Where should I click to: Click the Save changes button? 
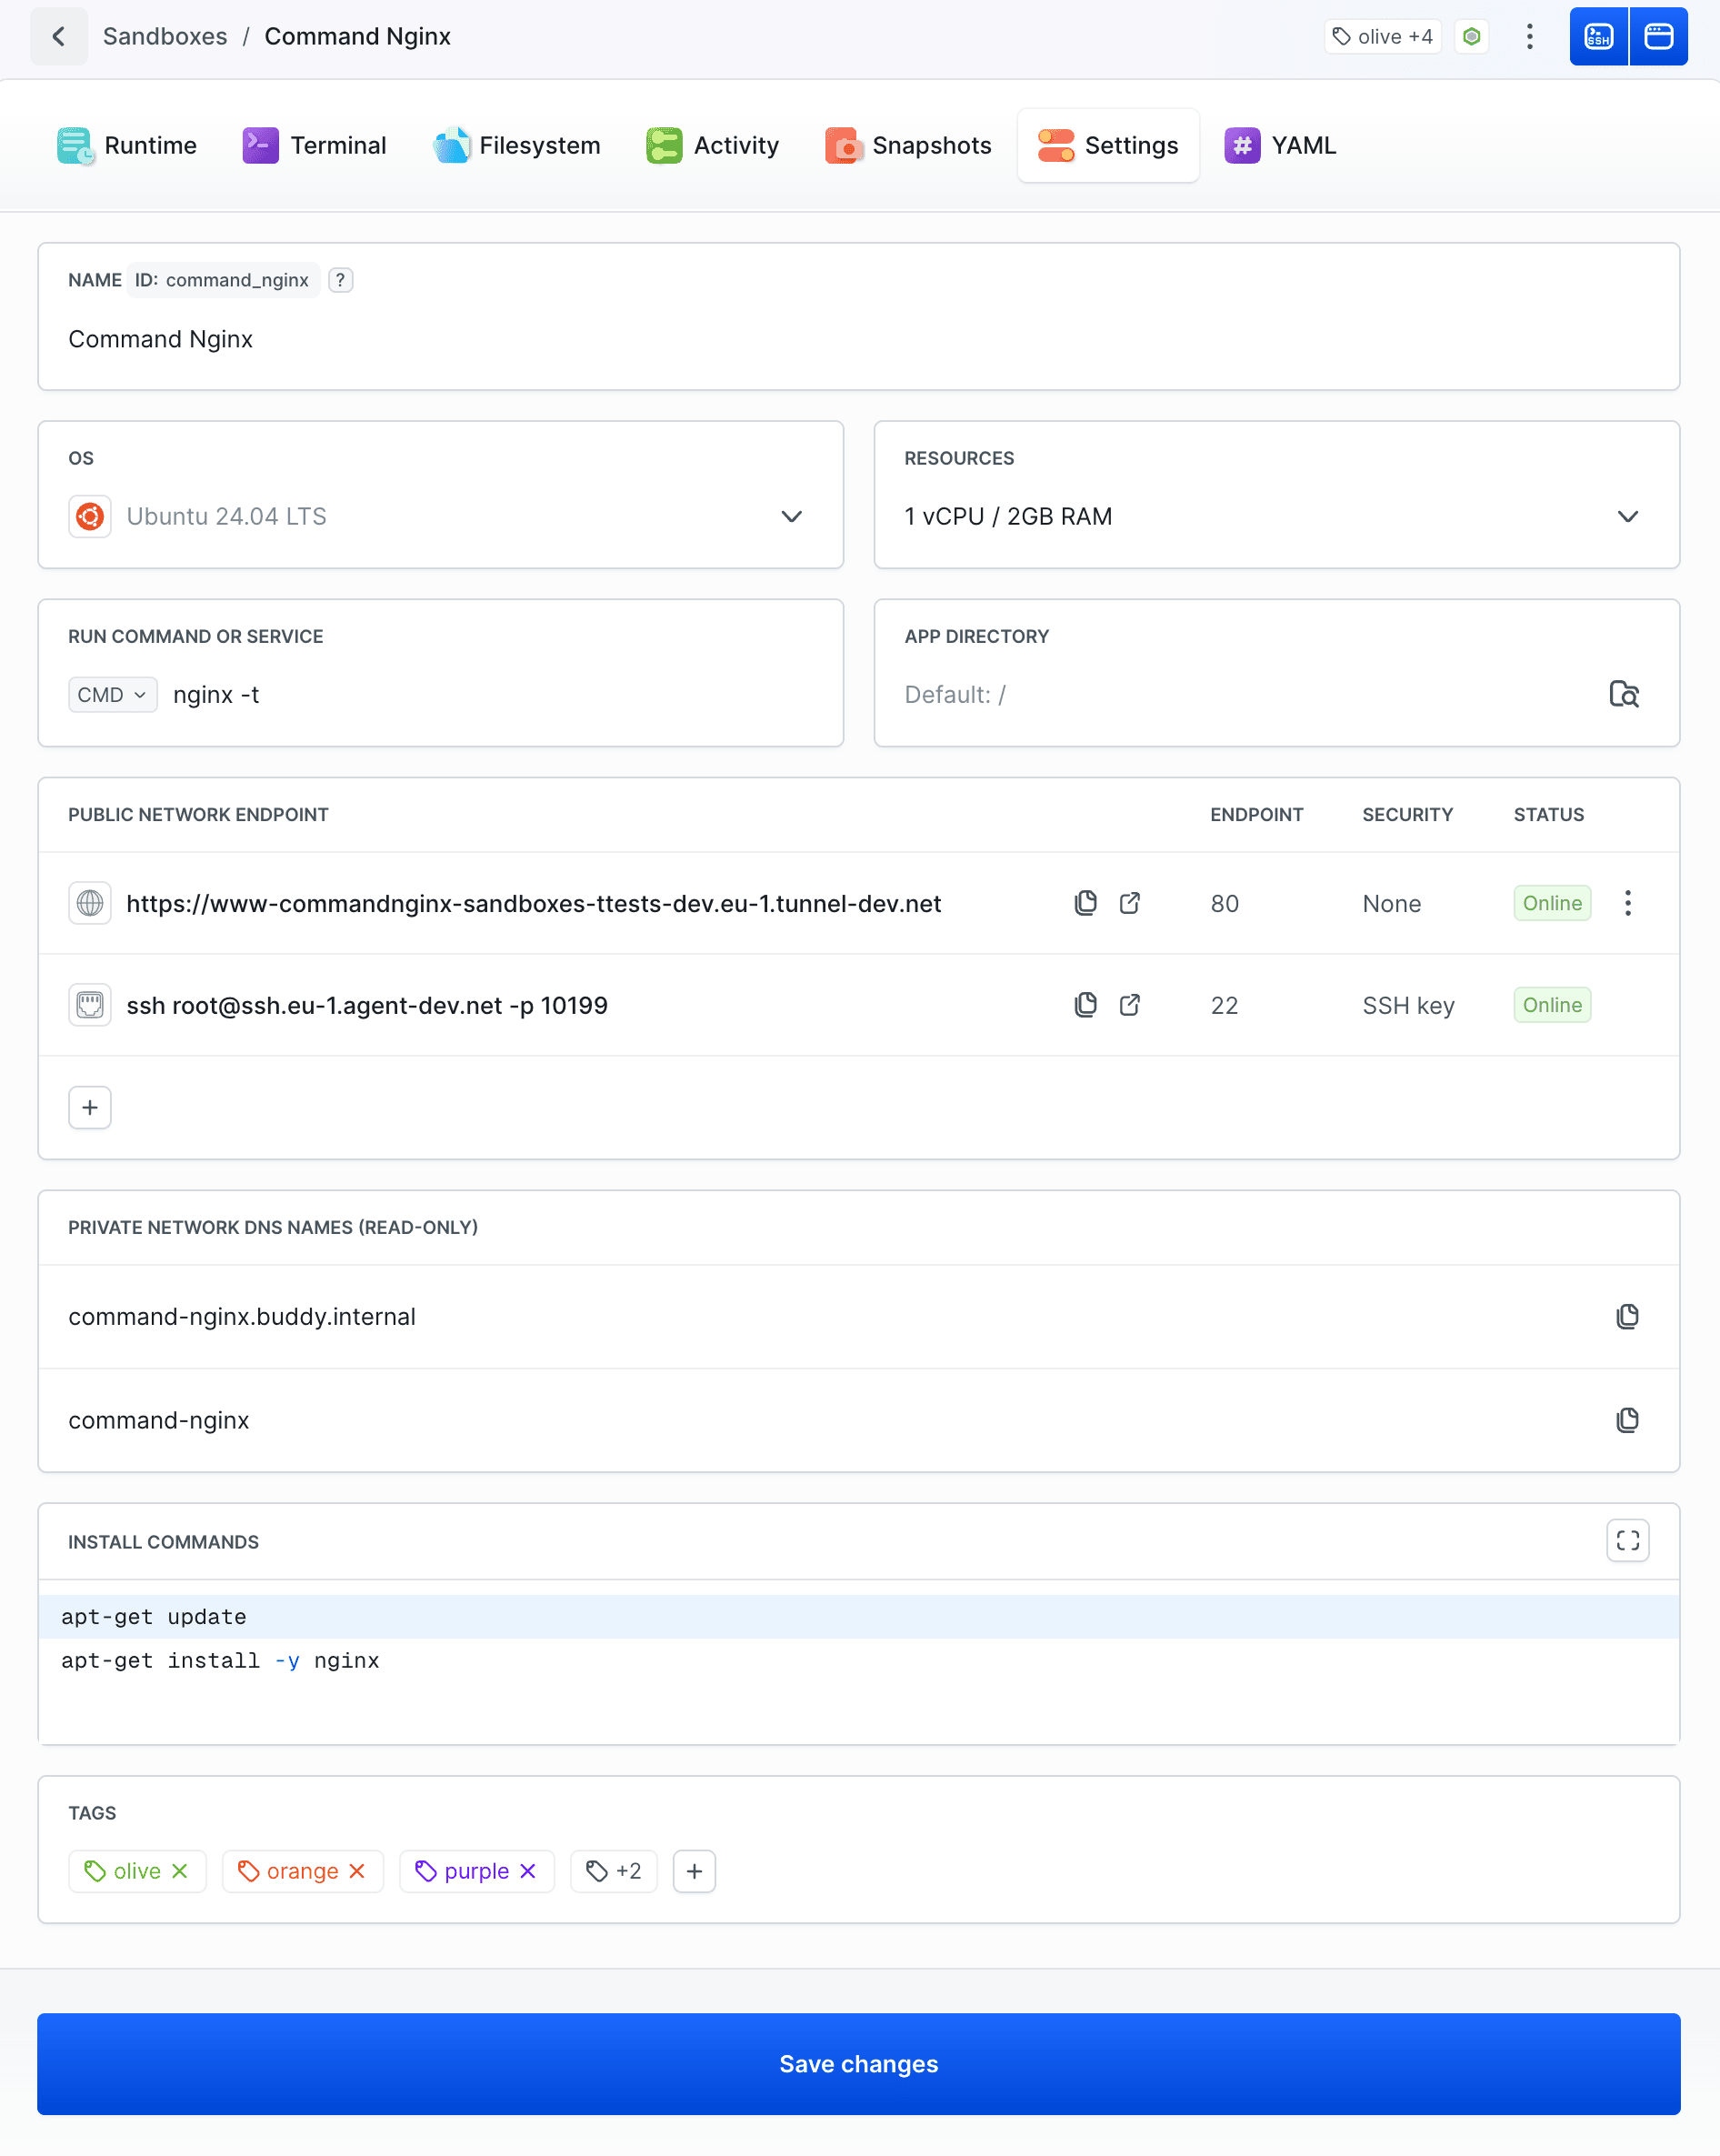click(858, 2064)
